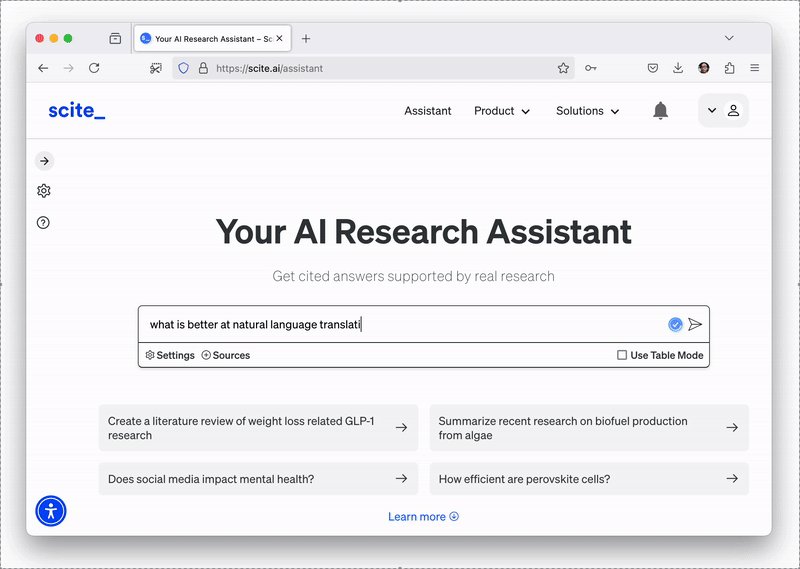
Task: Expand the Product dropdown menu
Action: pyautogui.click(x=502, y=111)
